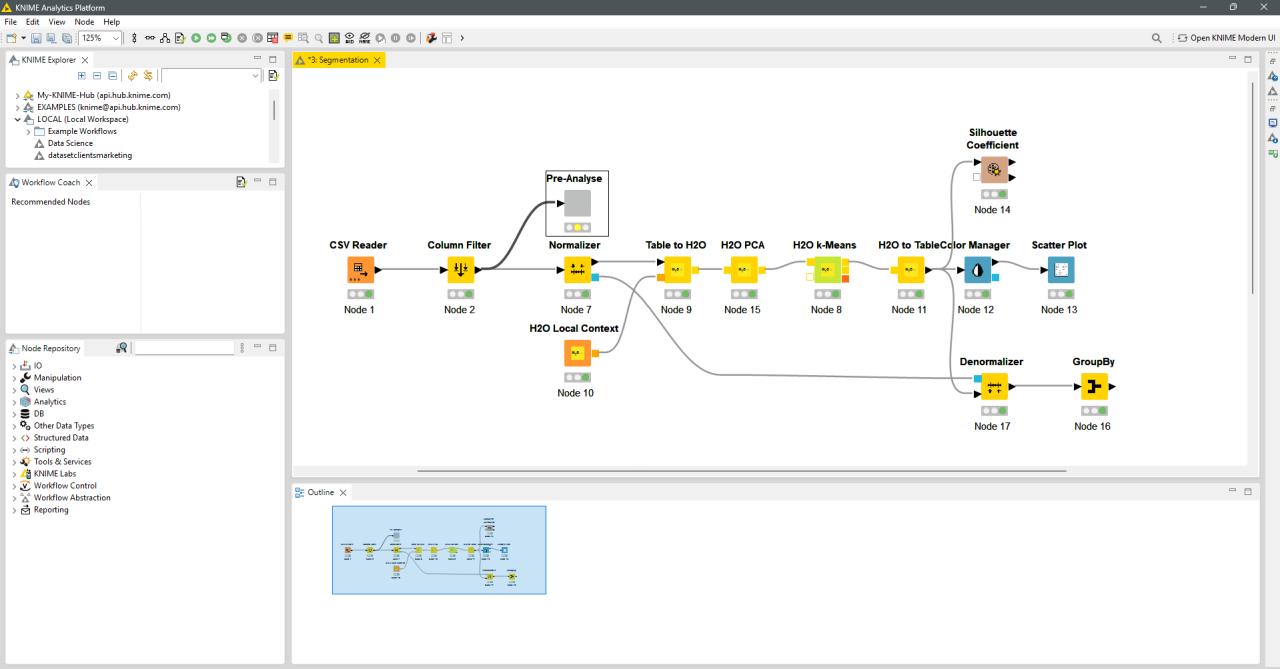Screen dimensions: 1280x669
Task: Open the Node menu
Action: [84, 22]
